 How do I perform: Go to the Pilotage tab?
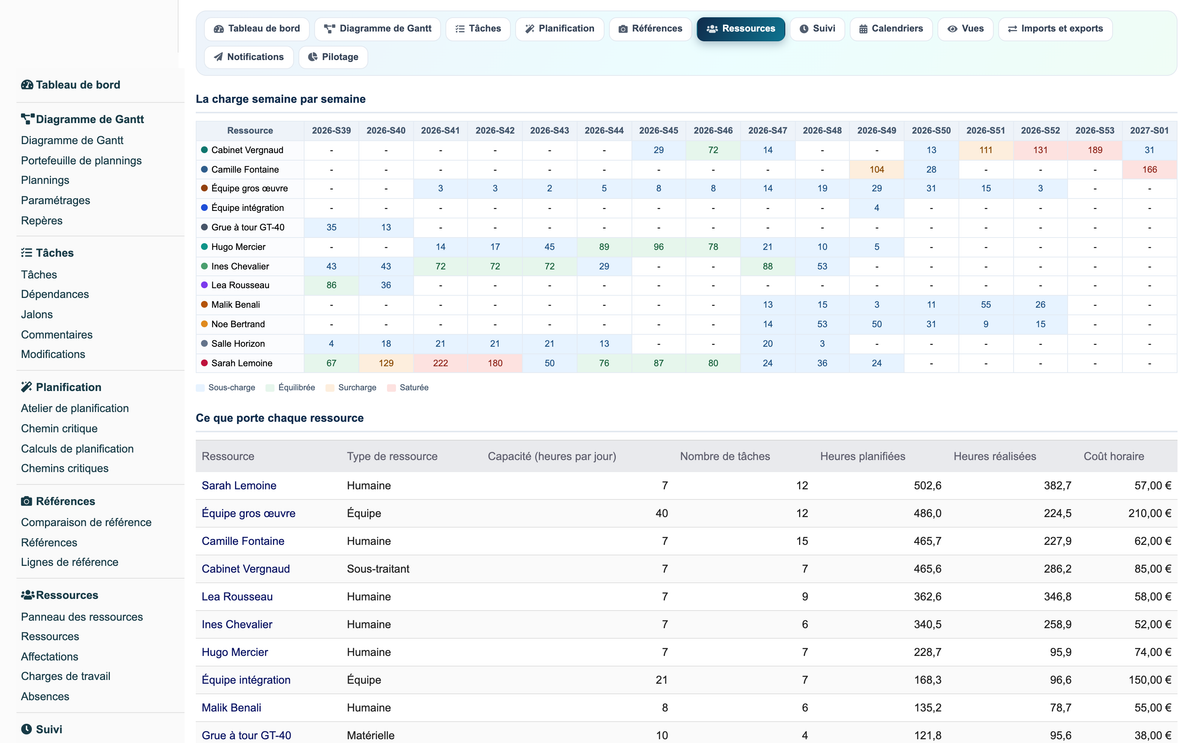pos(333,57)
